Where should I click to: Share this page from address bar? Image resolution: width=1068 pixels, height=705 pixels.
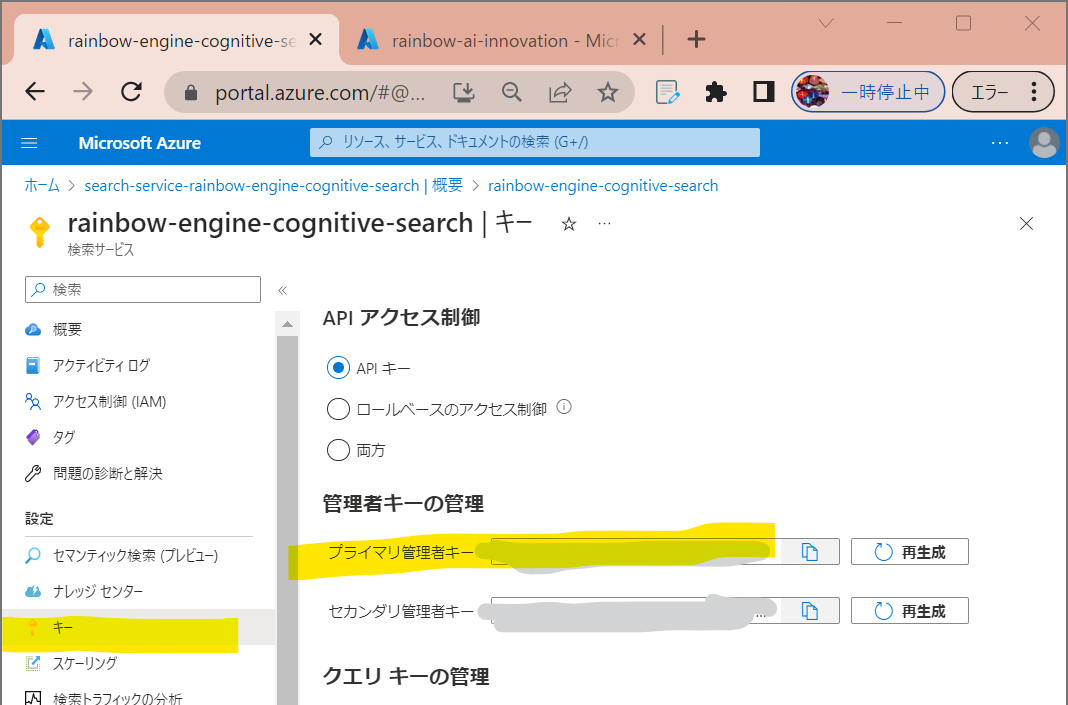560,92
